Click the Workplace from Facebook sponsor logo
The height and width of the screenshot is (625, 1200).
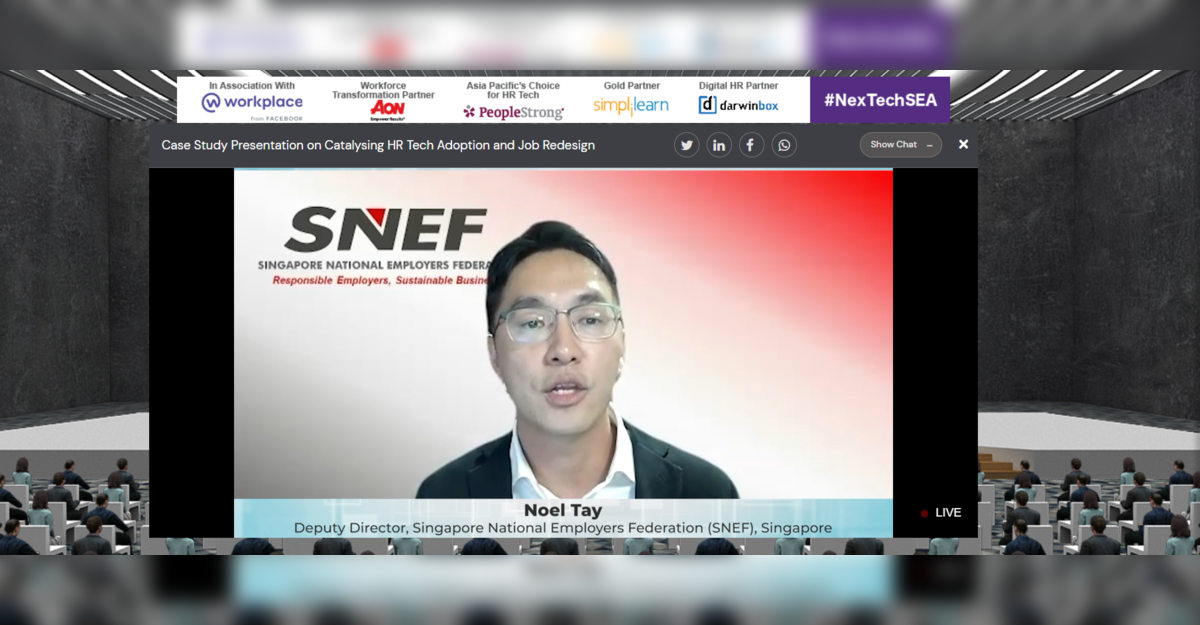pyautogui.click(x=252, y=103)
